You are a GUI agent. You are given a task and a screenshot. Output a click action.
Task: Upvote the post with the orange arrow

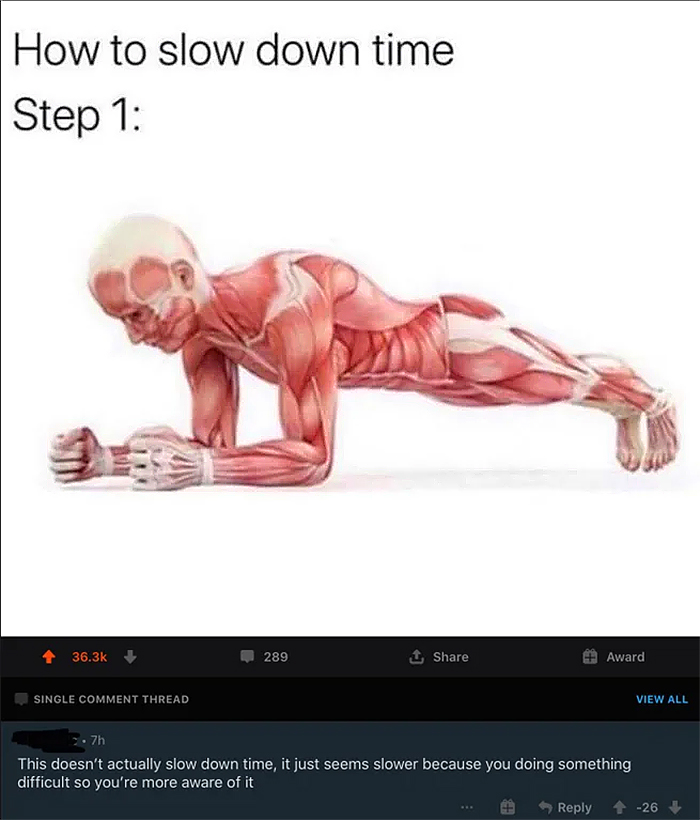click(x=49, y=657)
